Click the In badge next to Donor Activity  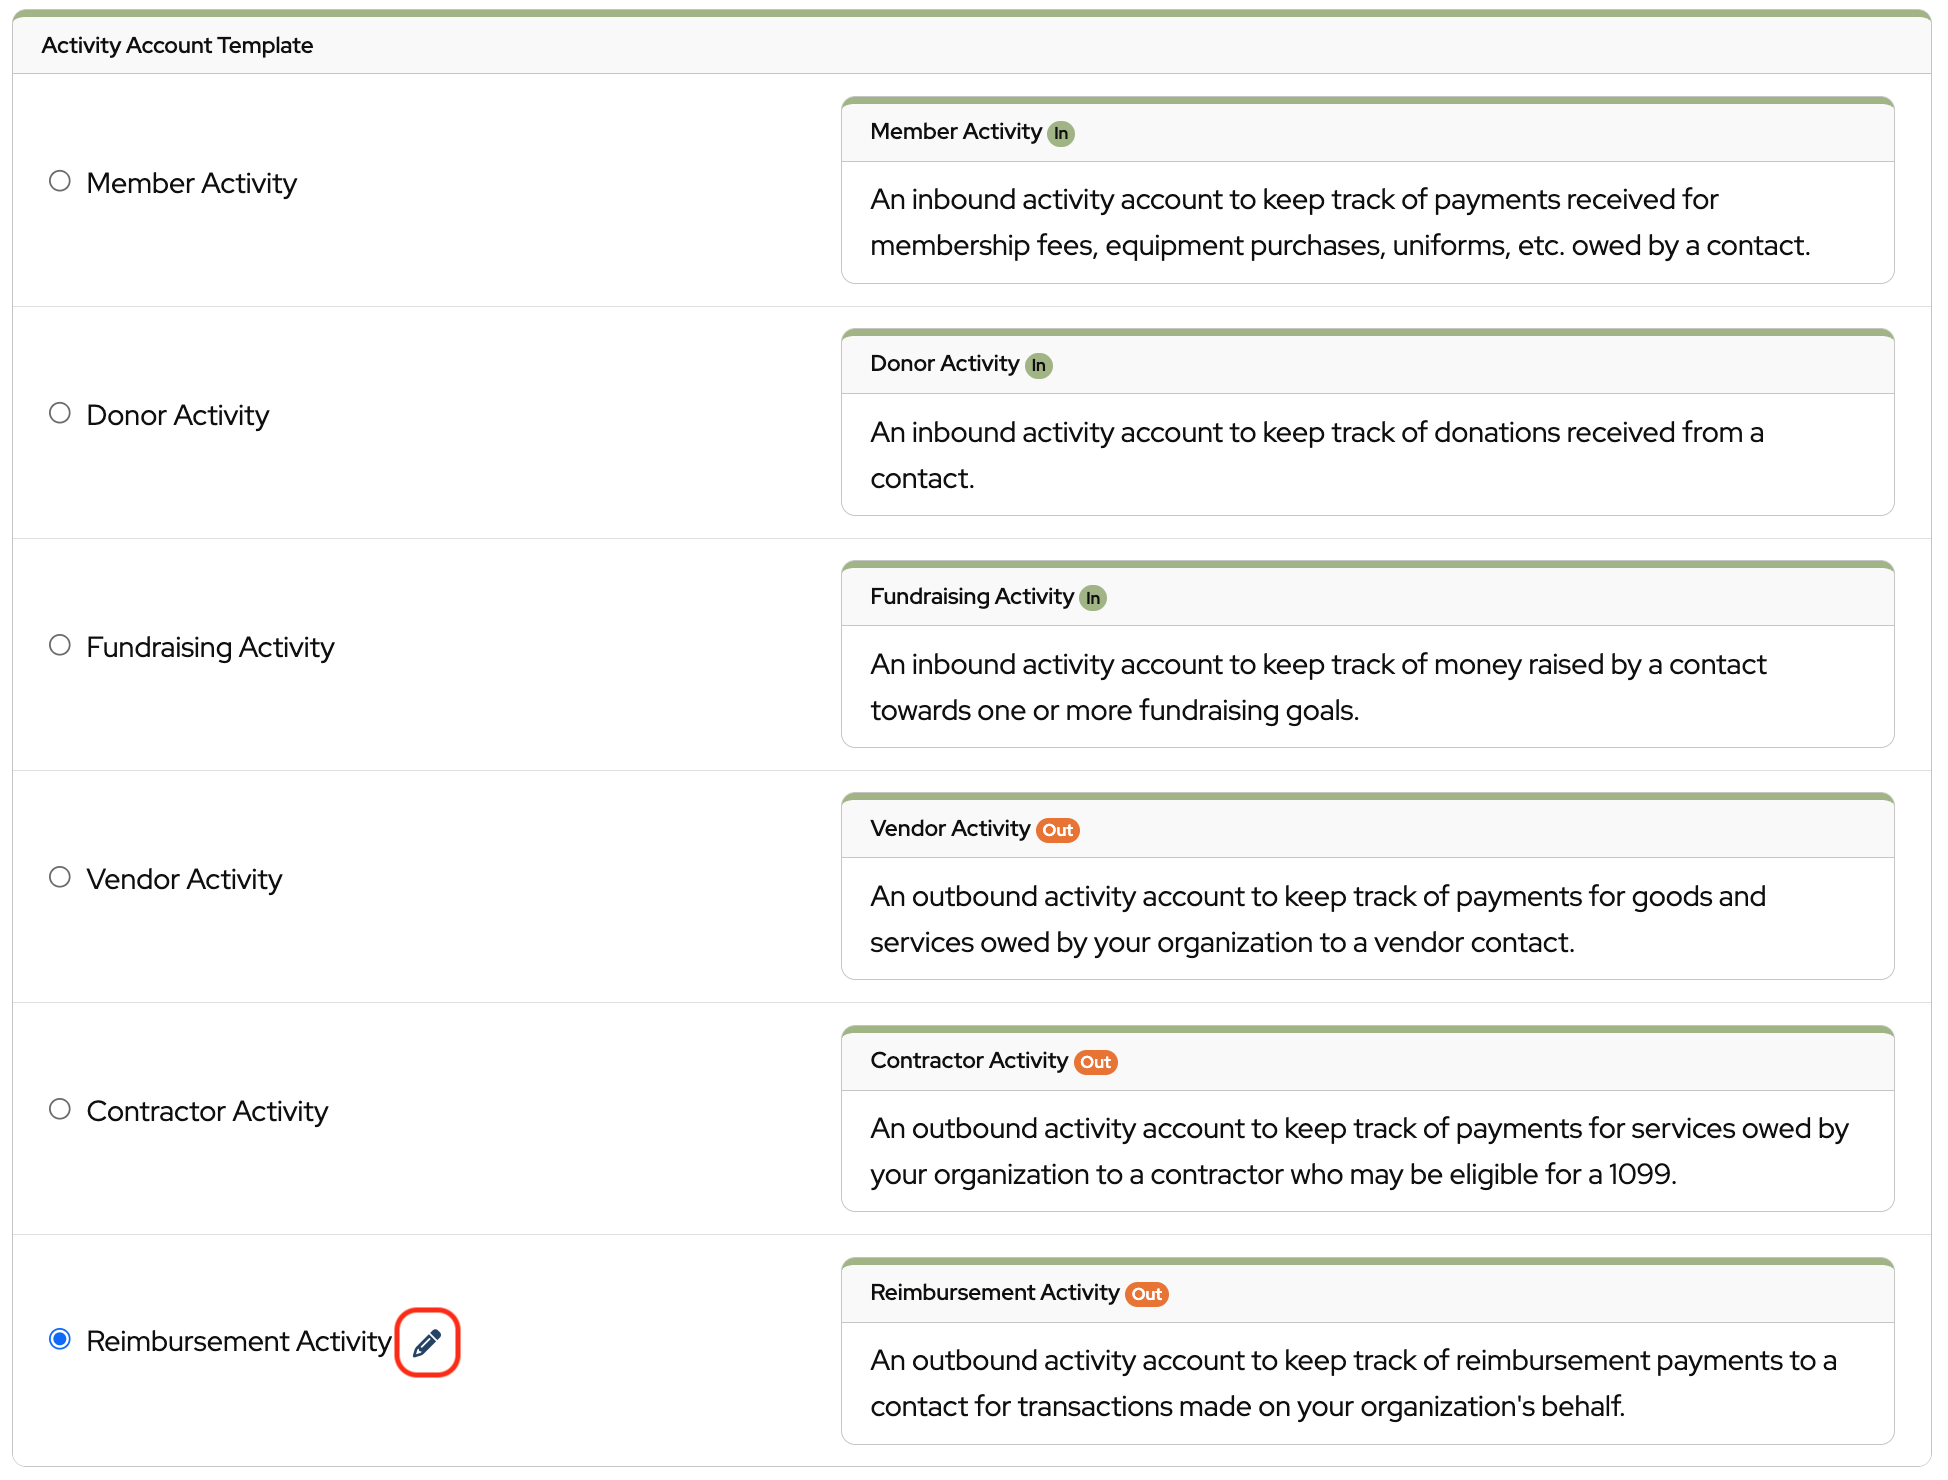pyautogui.click(x=1038, y=365)
